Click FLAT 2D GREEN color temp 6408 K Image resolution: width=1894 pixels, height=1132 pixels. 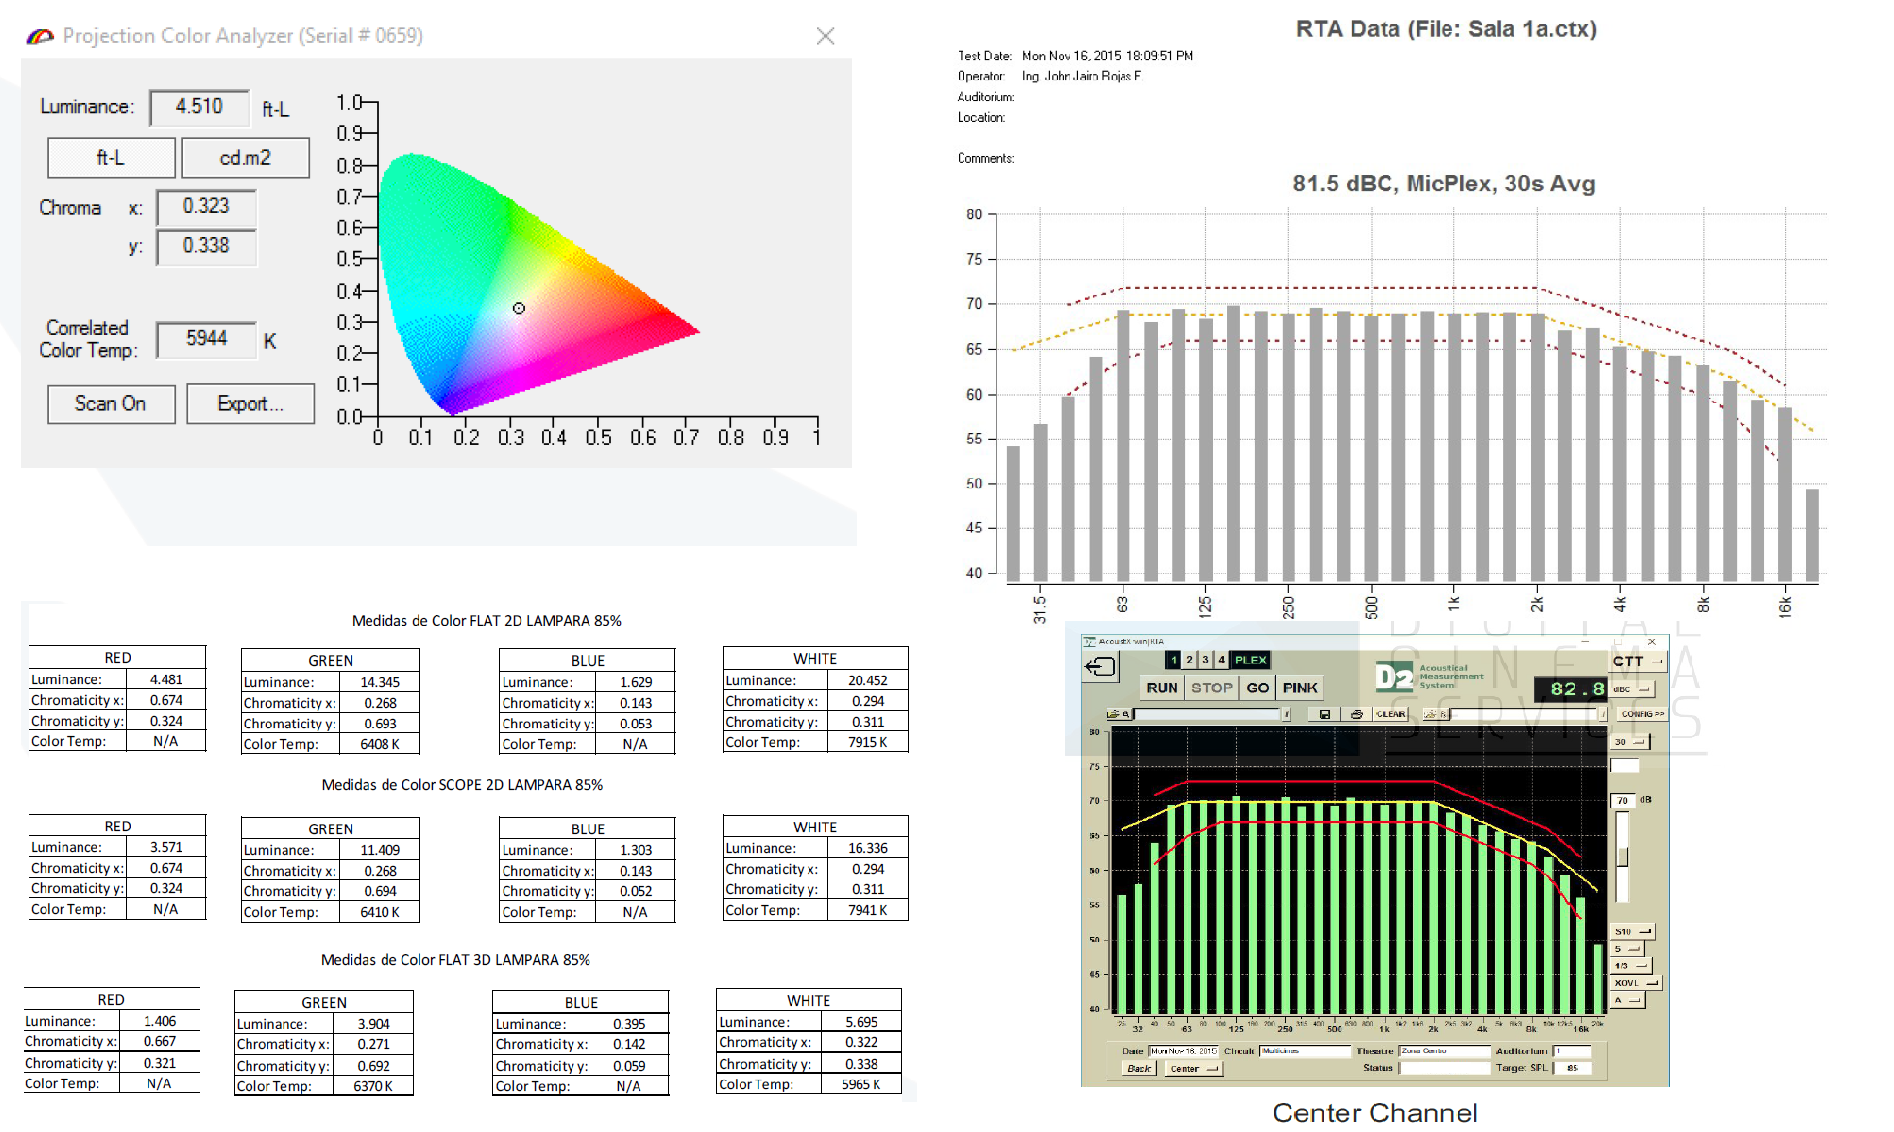380,744
